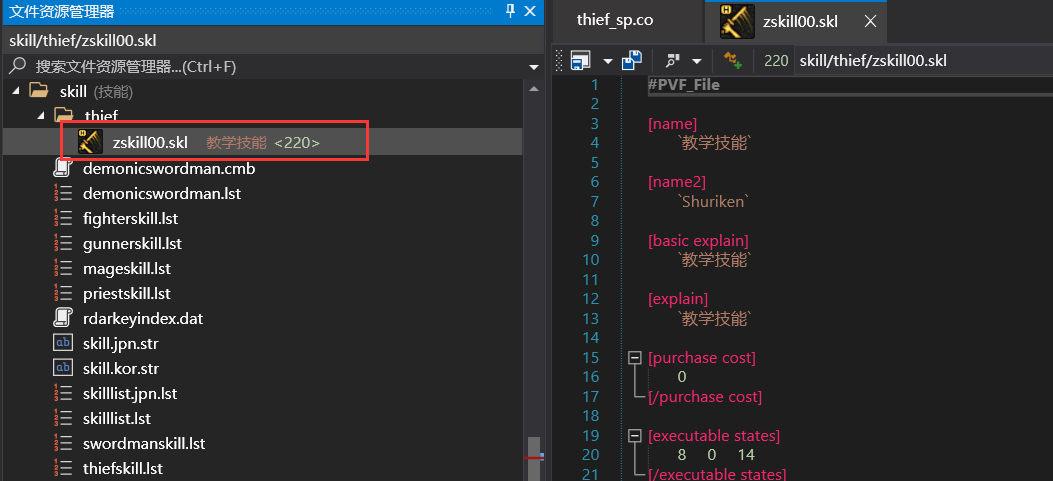Click the list icon of priestskill.lst
The image size is (1053, 481).
point(62,294)
